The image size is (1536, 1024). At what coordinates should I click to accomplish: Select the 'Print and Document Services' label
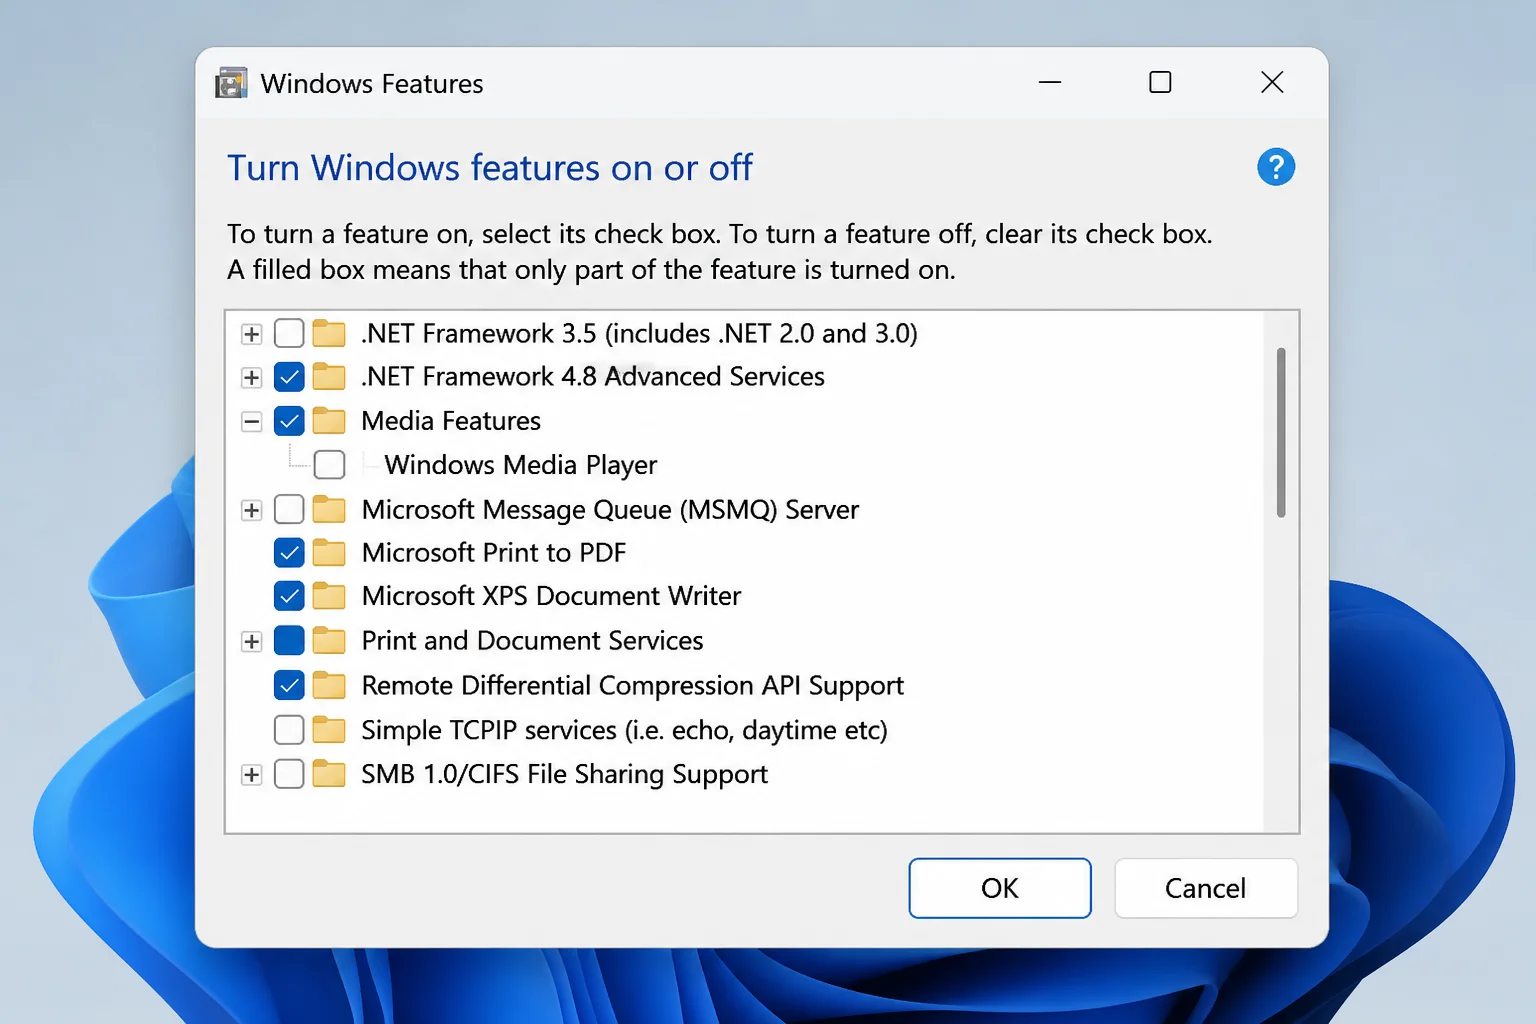532,641
